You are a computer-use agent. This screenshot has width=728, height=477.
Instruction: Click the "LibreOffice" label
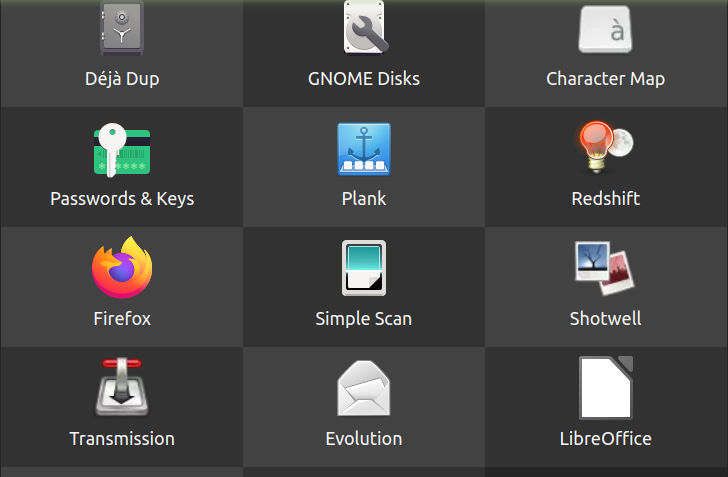(x=605, y=439)
